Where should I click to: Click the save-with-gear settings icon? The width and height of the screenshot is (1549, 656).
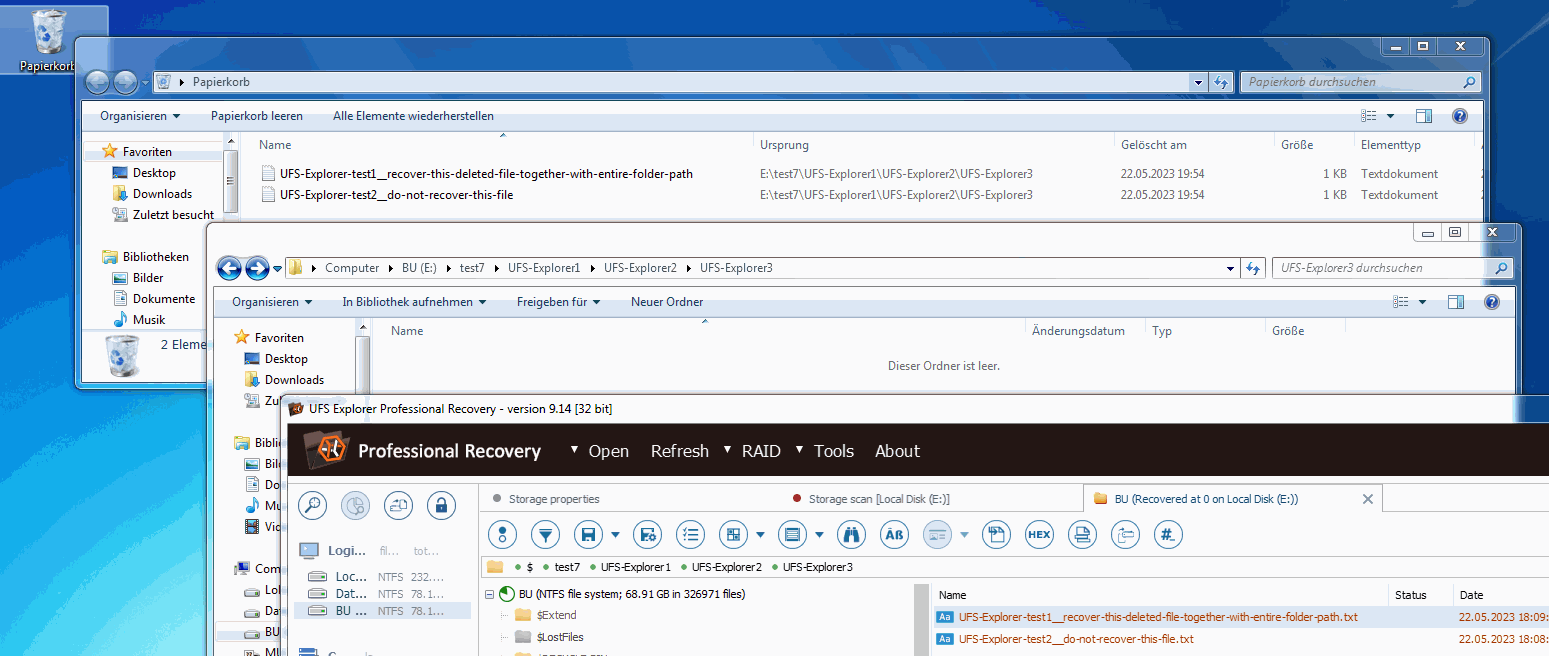(647, 535)
